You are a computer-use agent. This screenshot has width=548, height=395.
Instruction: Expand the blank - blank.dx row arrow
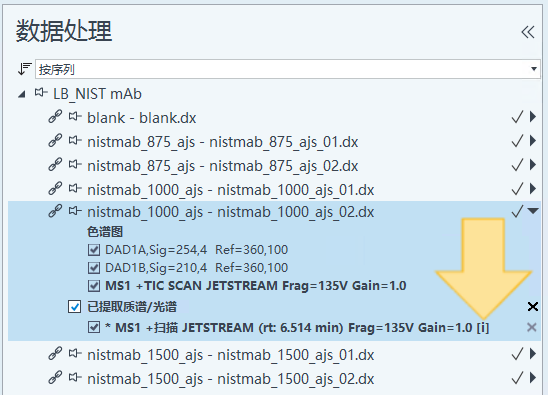(533, 116)
